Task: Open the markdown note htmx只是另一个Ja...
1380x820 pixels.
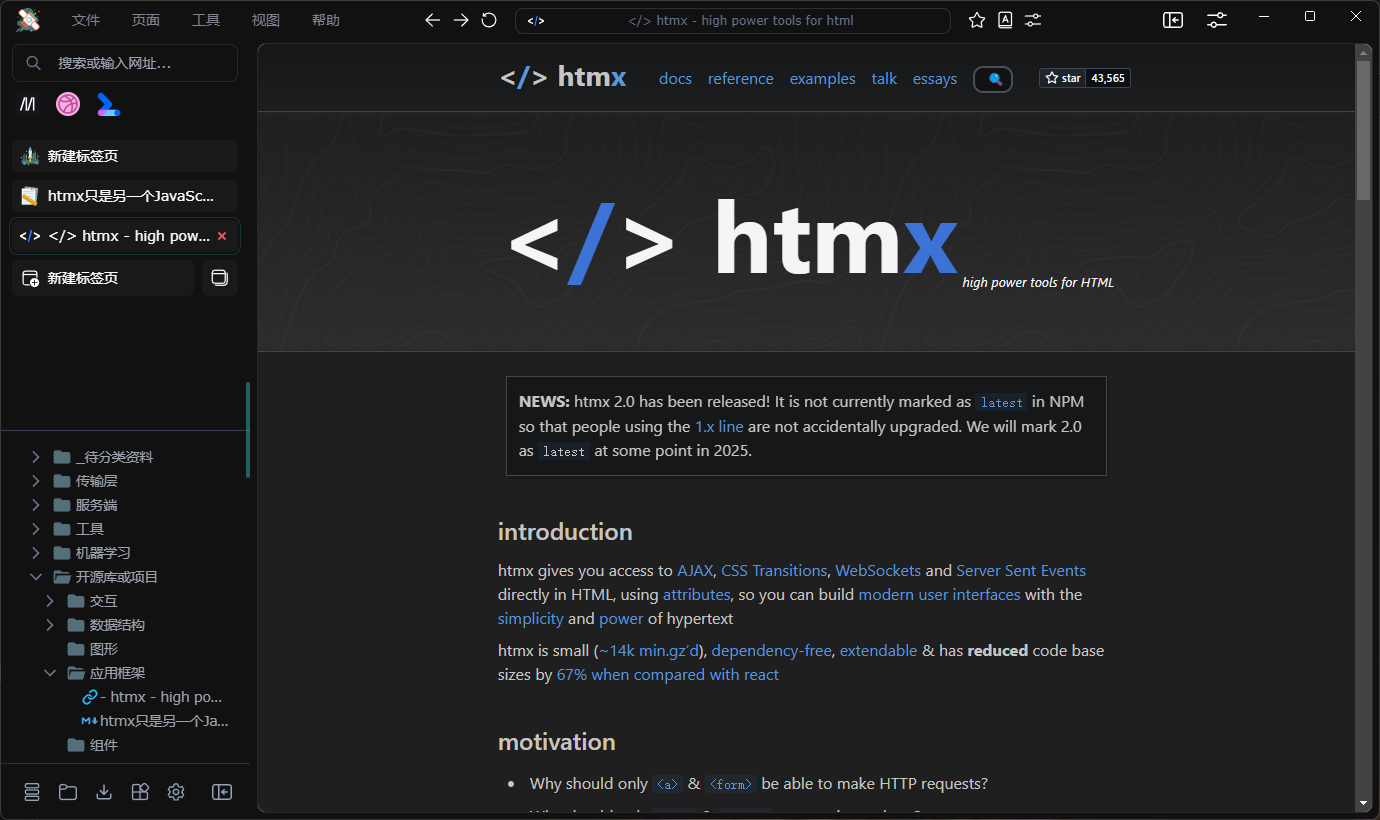Action: click(155, 721)
